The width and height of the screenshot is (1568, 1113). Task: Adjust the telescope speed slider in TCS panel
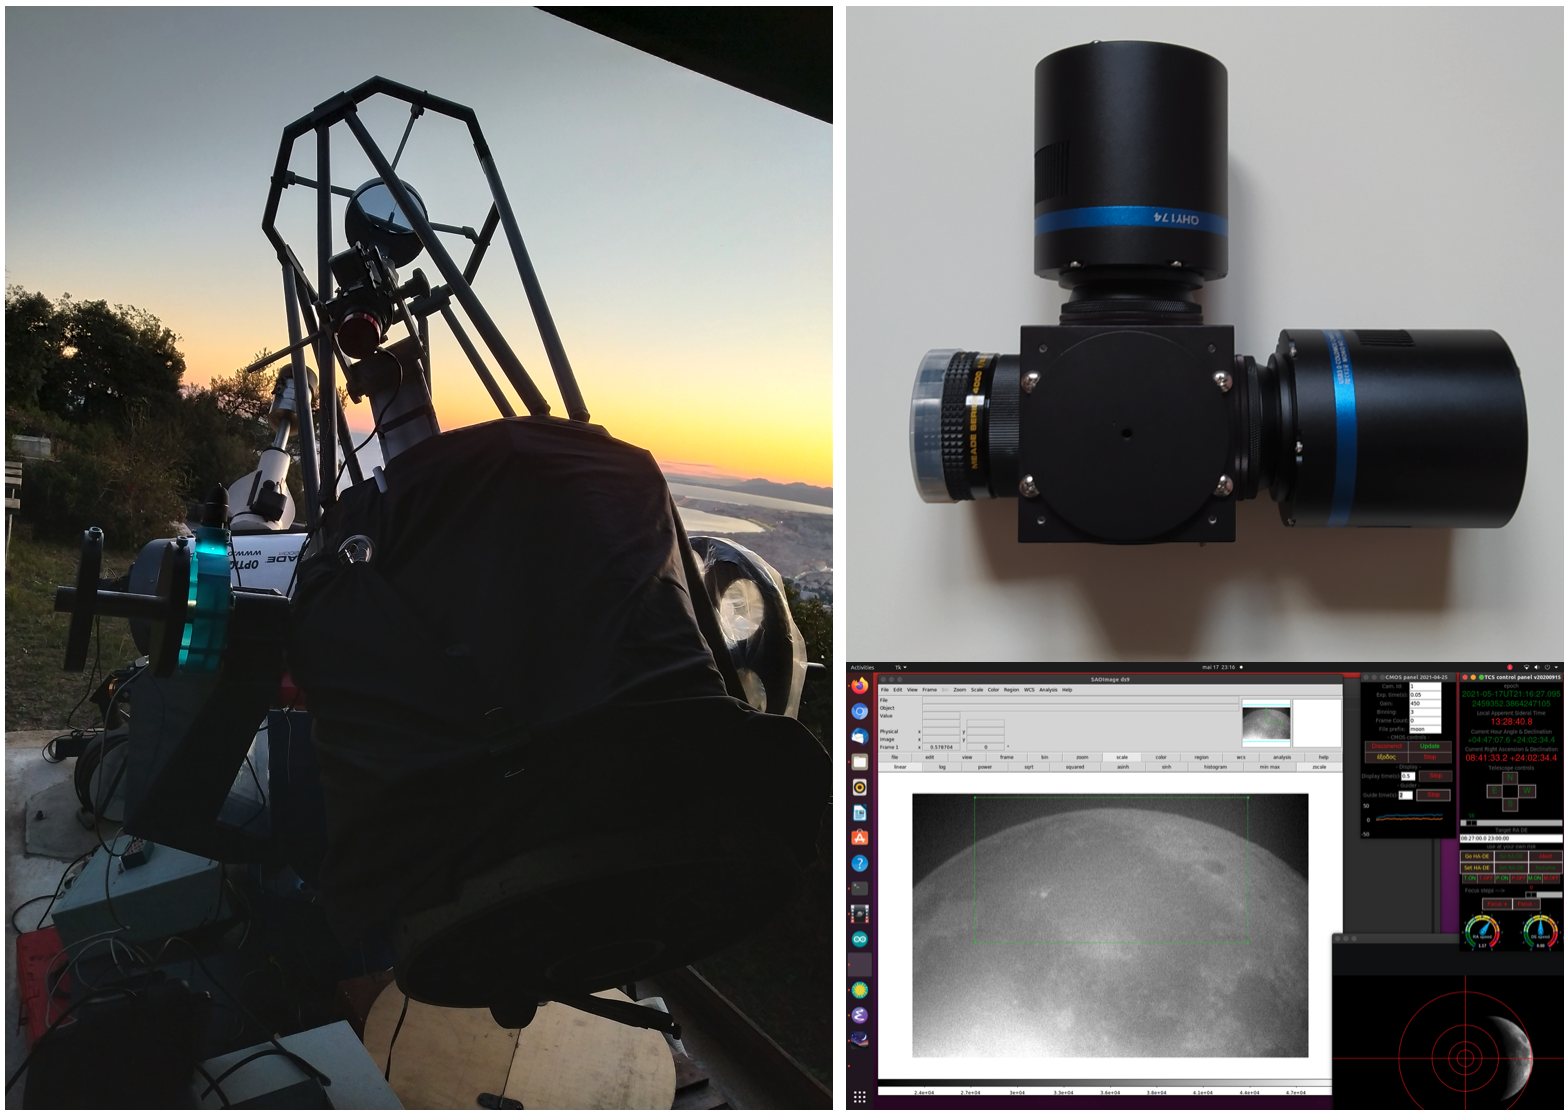(x=1511, y=823)
